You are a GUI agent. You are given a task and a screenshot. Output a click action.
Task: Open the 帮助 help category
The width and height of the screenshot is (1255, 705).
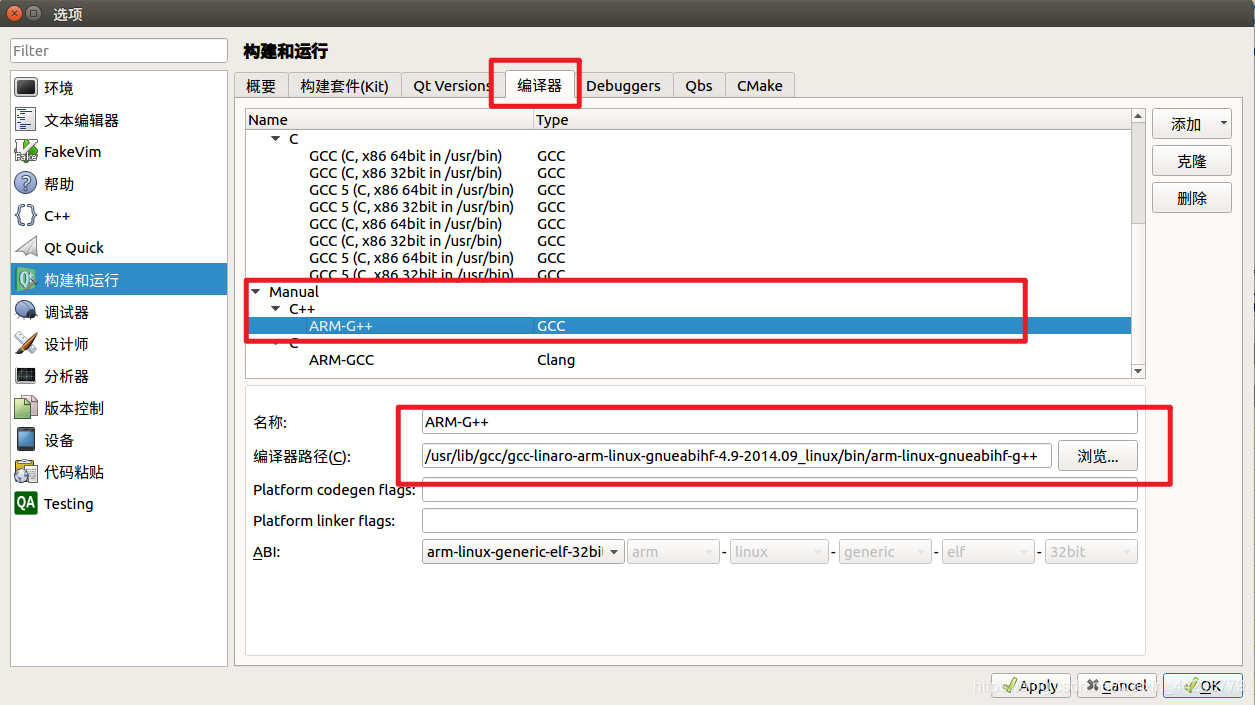[x=119, y=184]
